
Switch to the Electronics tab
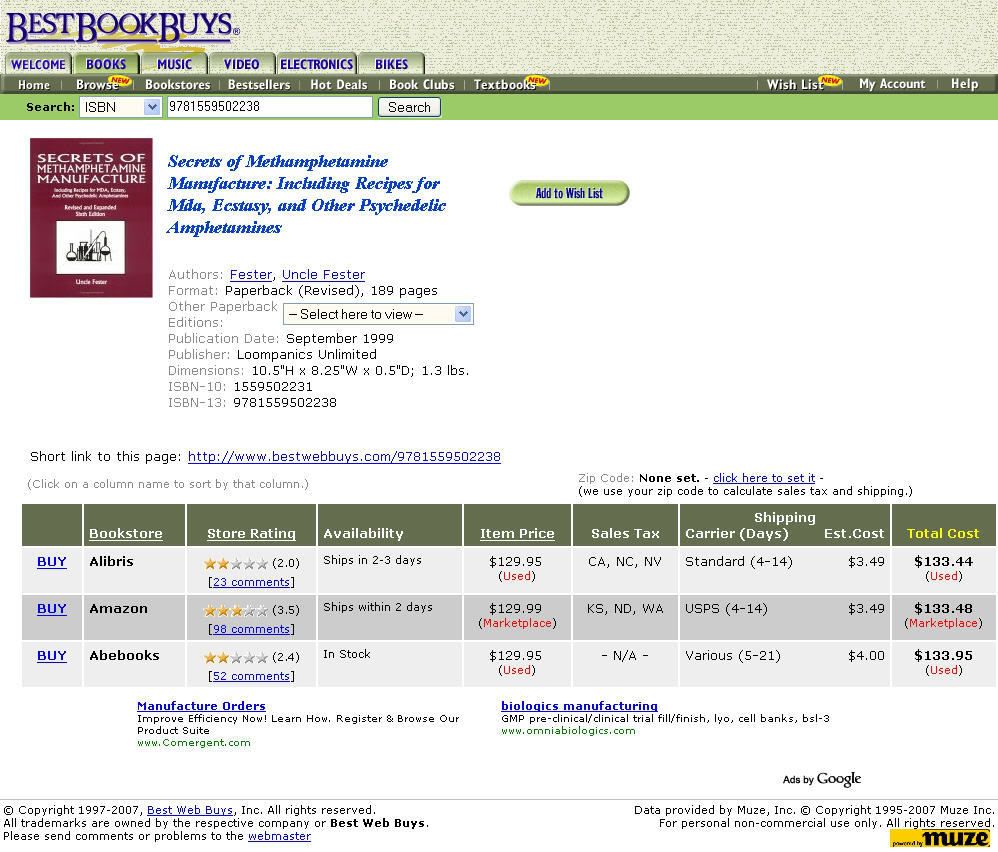click(x=316, y=64)
